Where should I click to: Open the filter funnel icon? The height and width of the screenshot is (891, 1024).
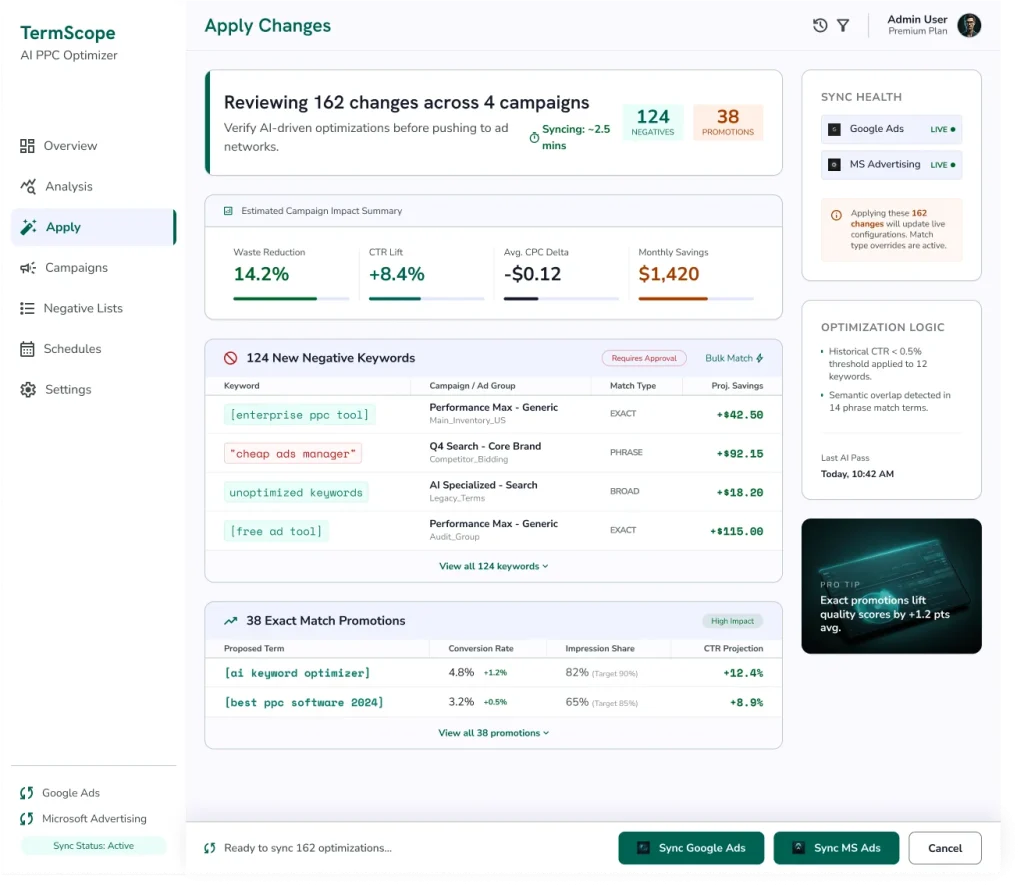[843, 25]
